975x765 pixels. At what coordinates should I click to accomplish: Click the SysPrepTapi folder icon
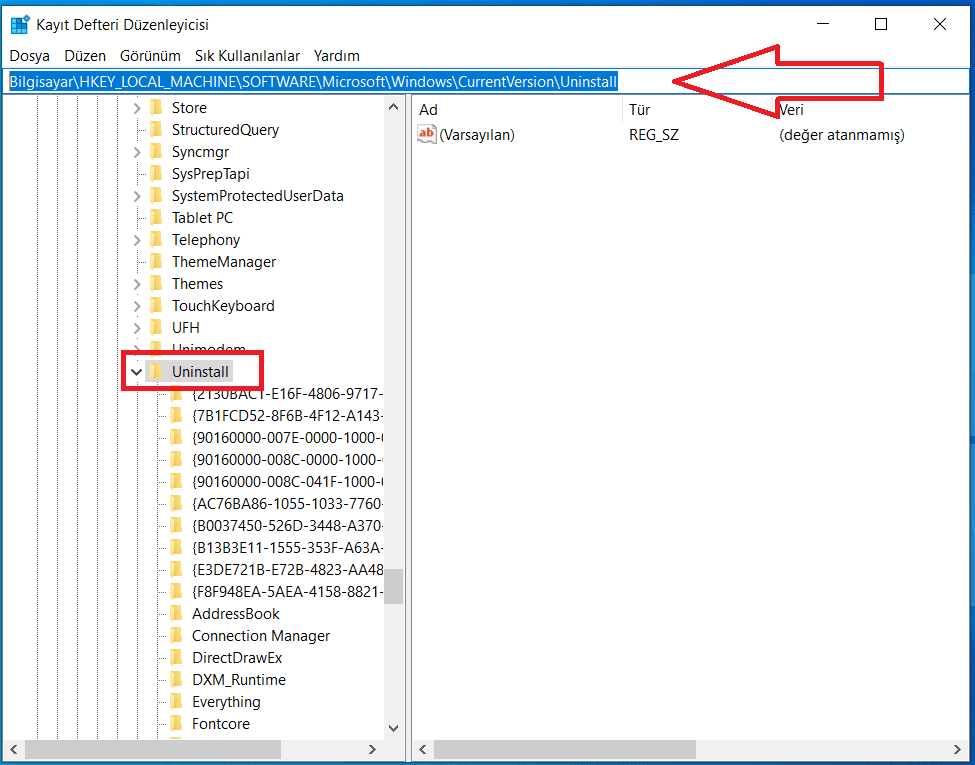click(157, 174)
